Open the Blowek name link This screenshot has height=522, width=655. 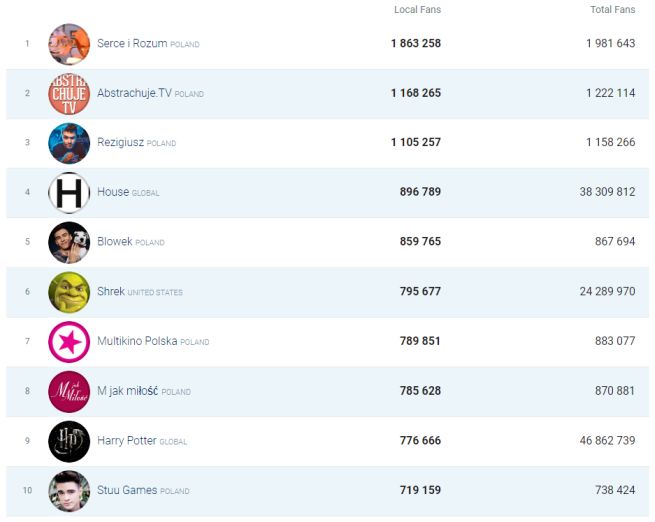point(115,242)
